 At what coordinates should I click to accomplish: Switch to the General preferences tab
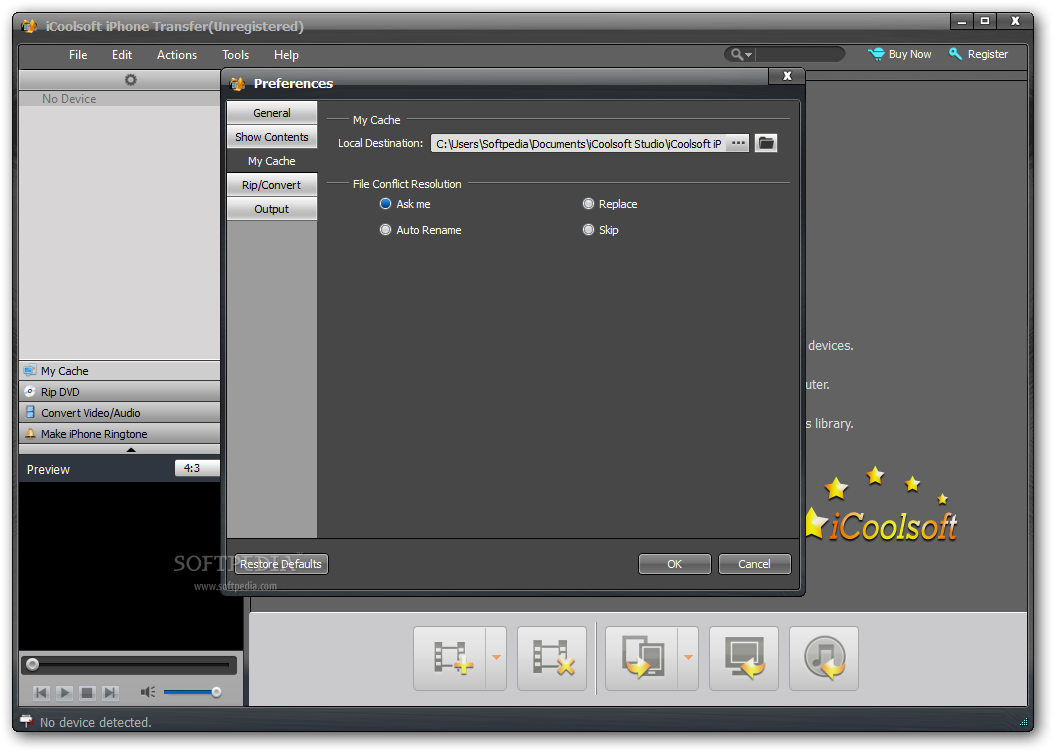click(272, 113)
